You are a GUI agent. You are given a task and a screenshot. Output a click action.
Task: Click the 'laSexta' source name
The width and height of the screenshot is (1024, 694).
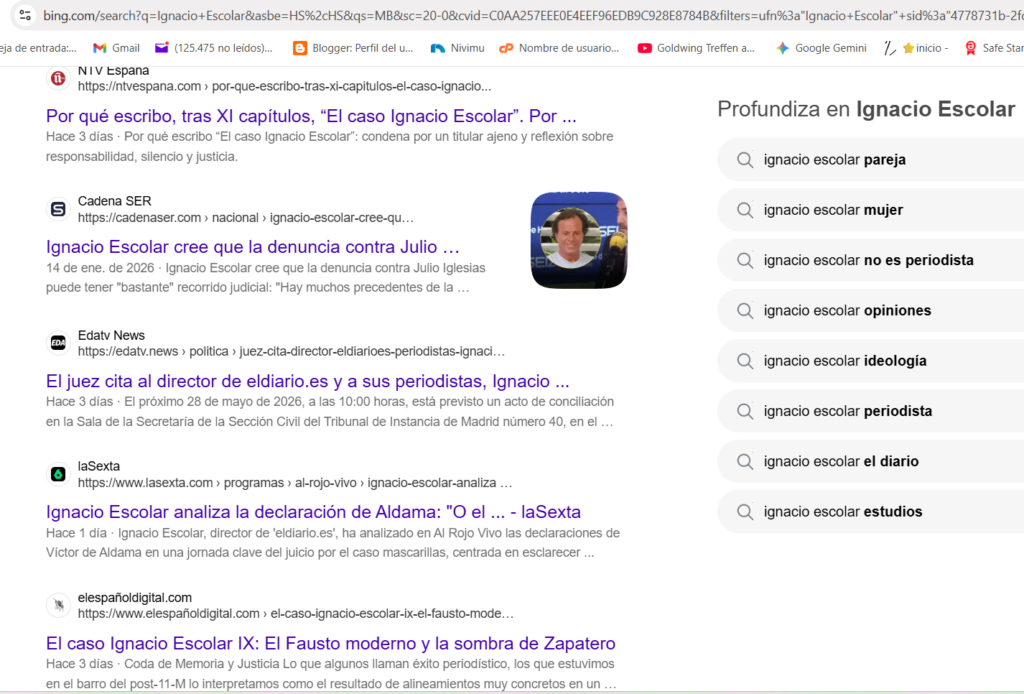coord(99,466)
